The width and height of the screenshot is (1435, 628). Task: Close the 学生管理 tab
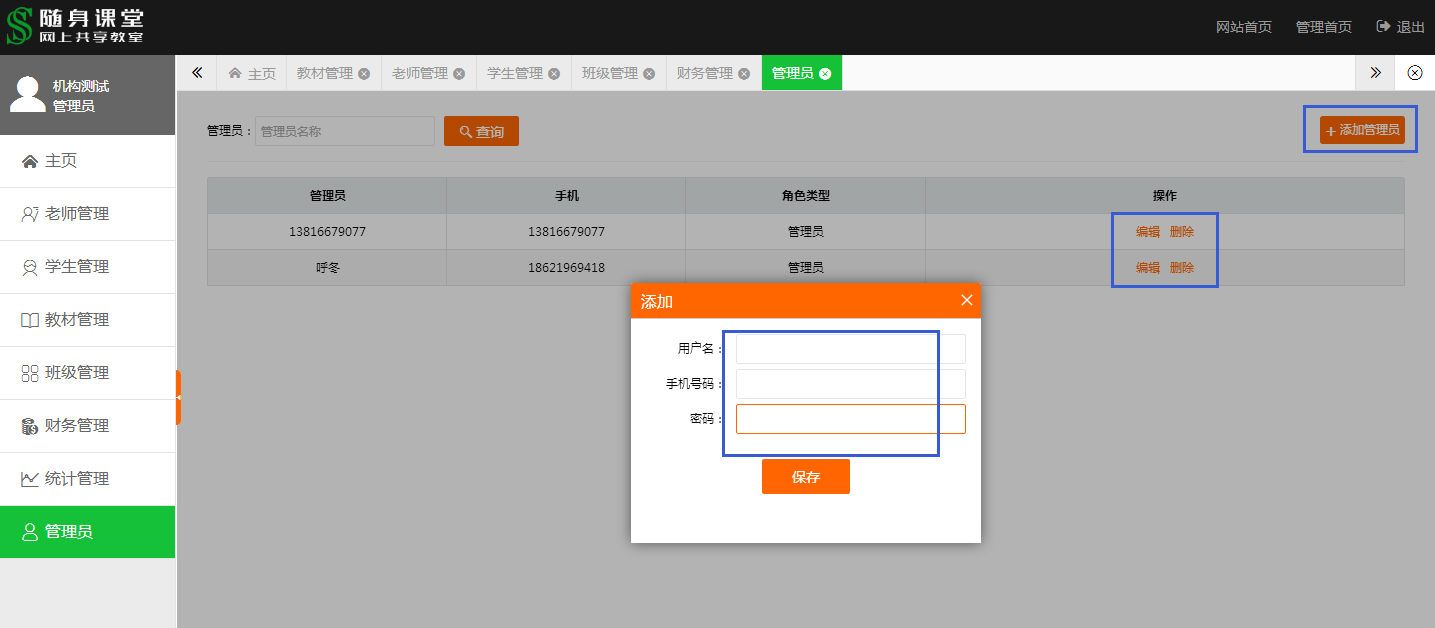[554, 74]
